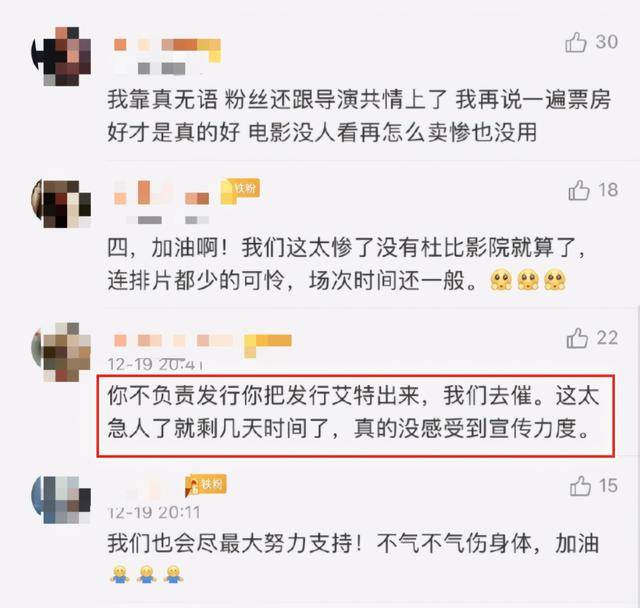The height and width of the screenshot is (608, 640).
Task: Open avatar beside the 12-19 20:11 comment
Action: pos(61,499)
